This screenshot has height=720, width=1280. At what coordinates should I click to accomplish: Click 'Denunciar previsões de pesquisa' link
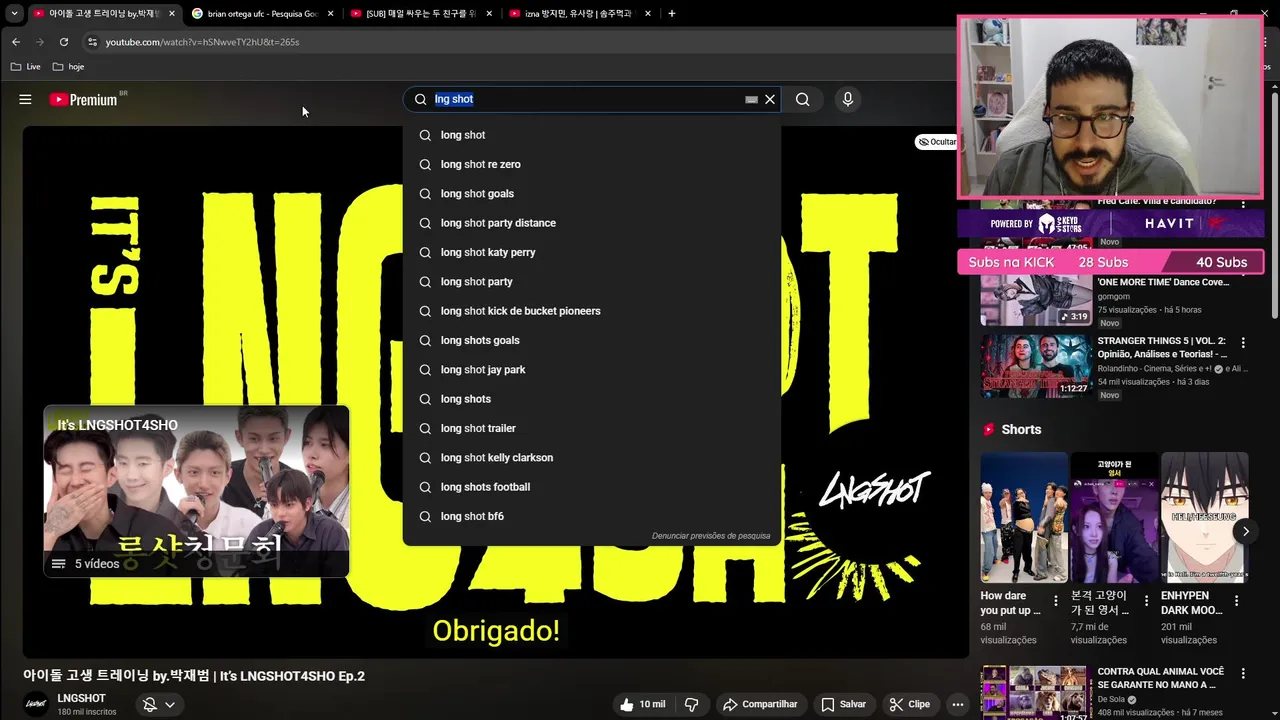point(711,536)
